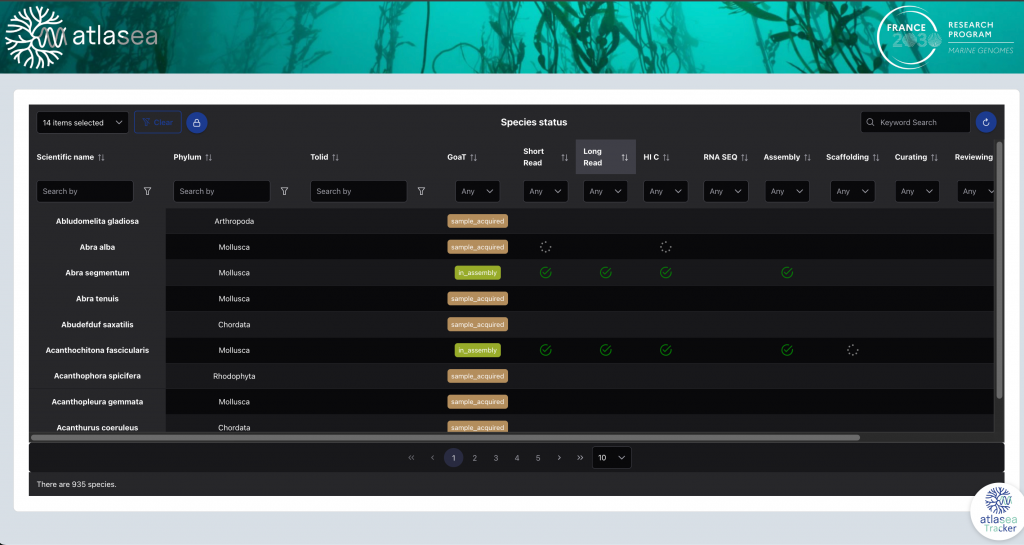This screenshot has width=1024, height=545.
Task: Open the Atlasea Tracker logo badge
Action: (x=997, y=510)
